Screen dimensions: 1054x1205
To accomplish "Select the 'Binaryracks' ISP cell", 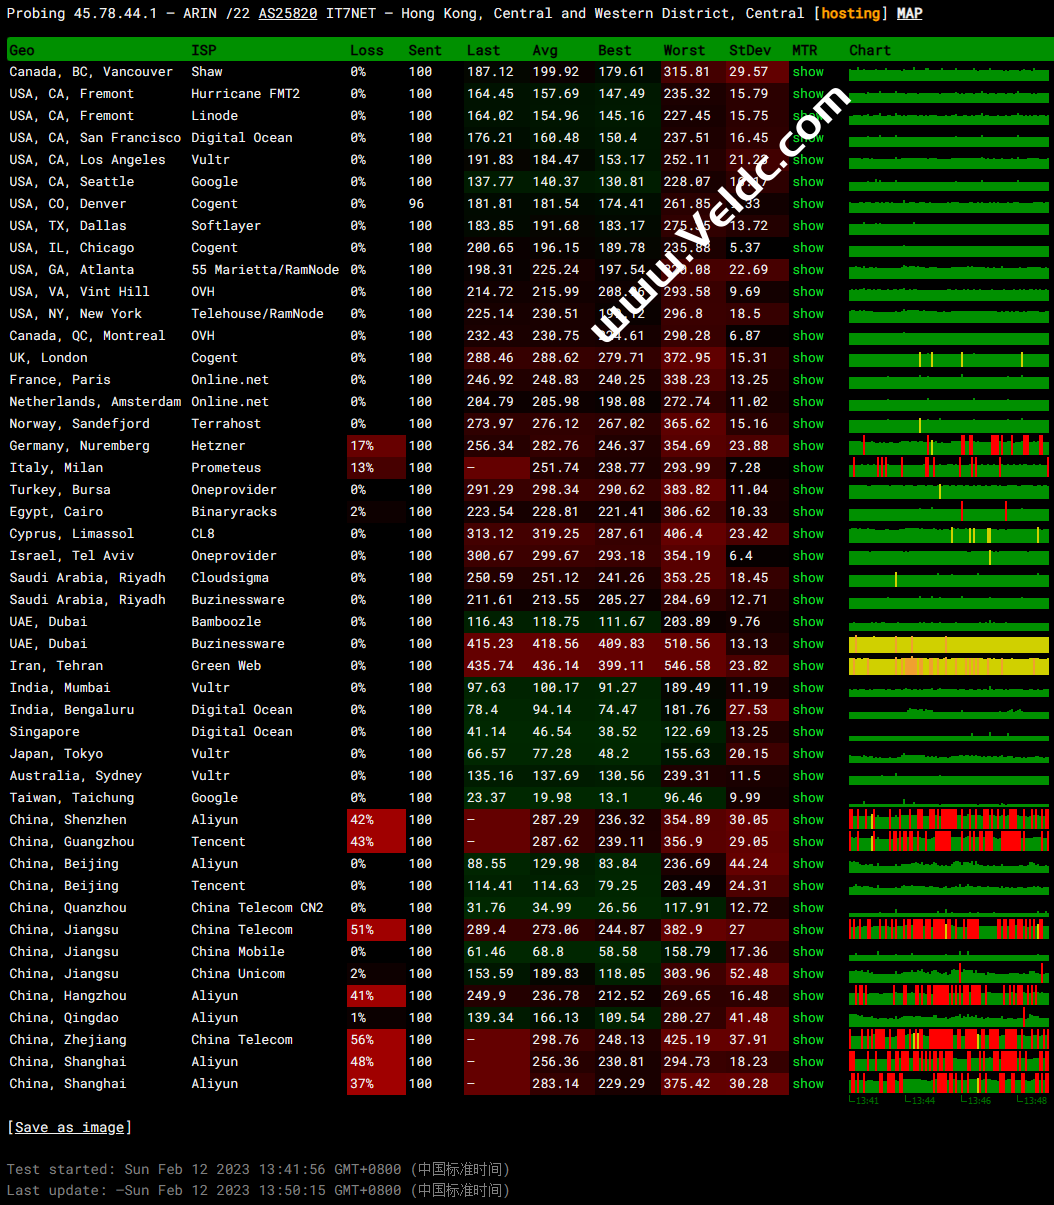I will (x=234, y=512).
